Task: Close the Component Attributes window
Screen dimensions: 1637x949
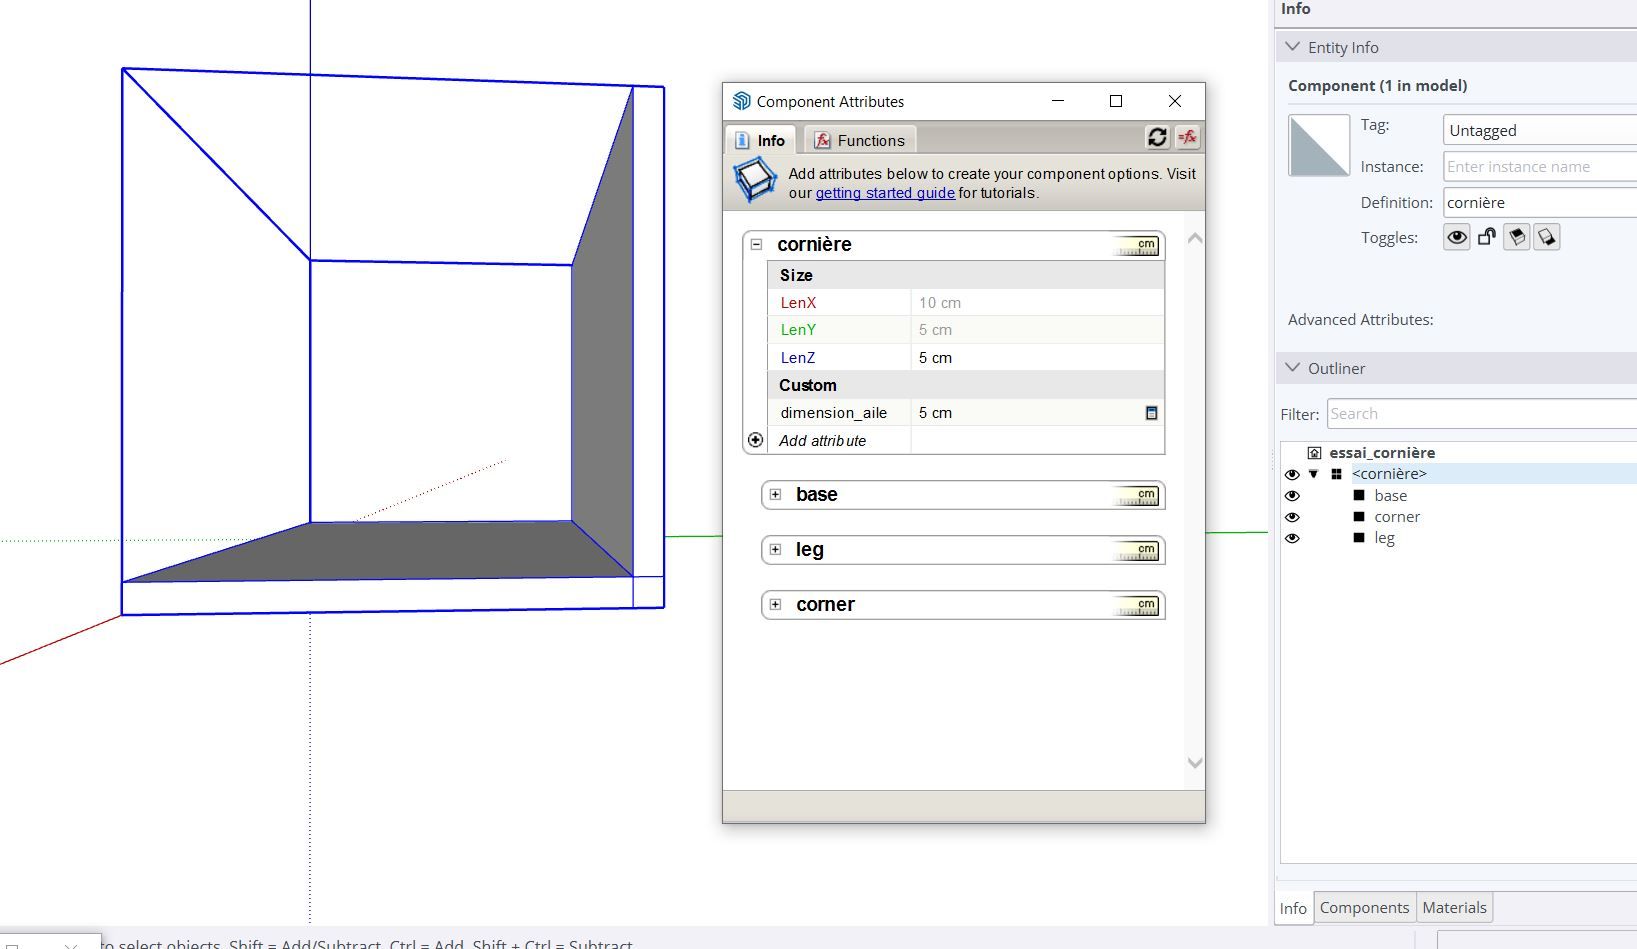Action: click(x=1175, y=101)
